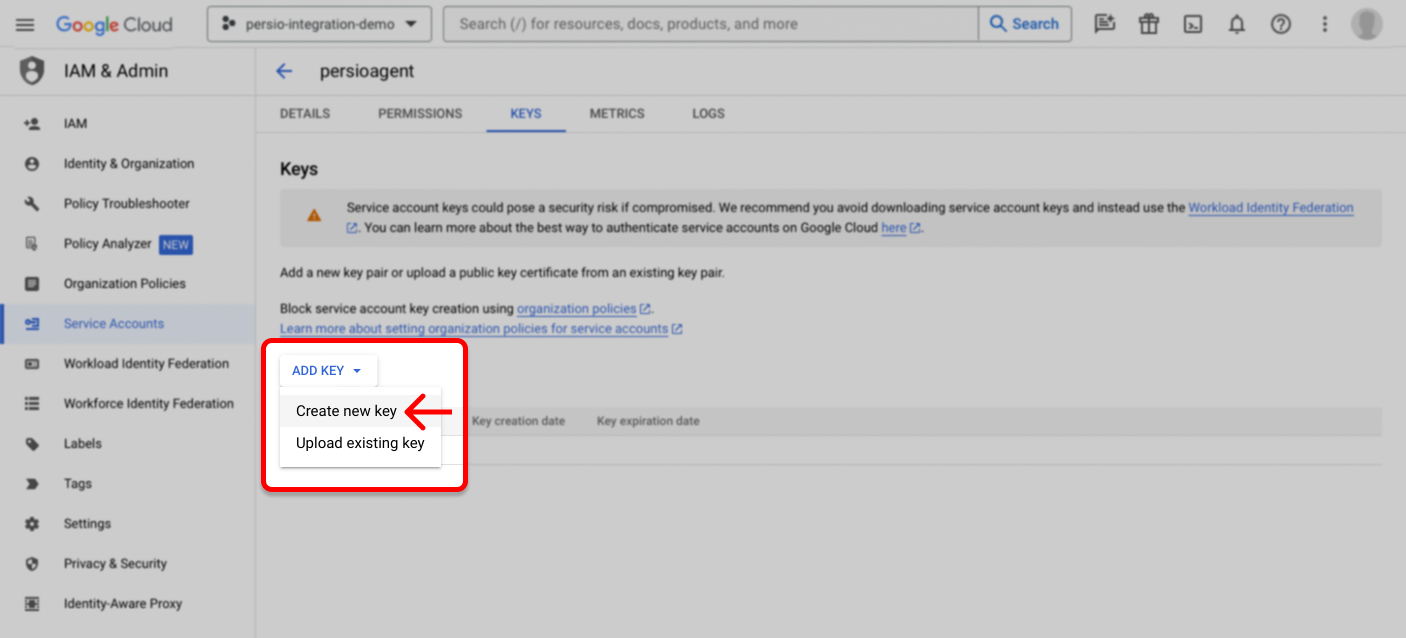
Task: Select Create new key option
Action: click(x=346, y=411)
